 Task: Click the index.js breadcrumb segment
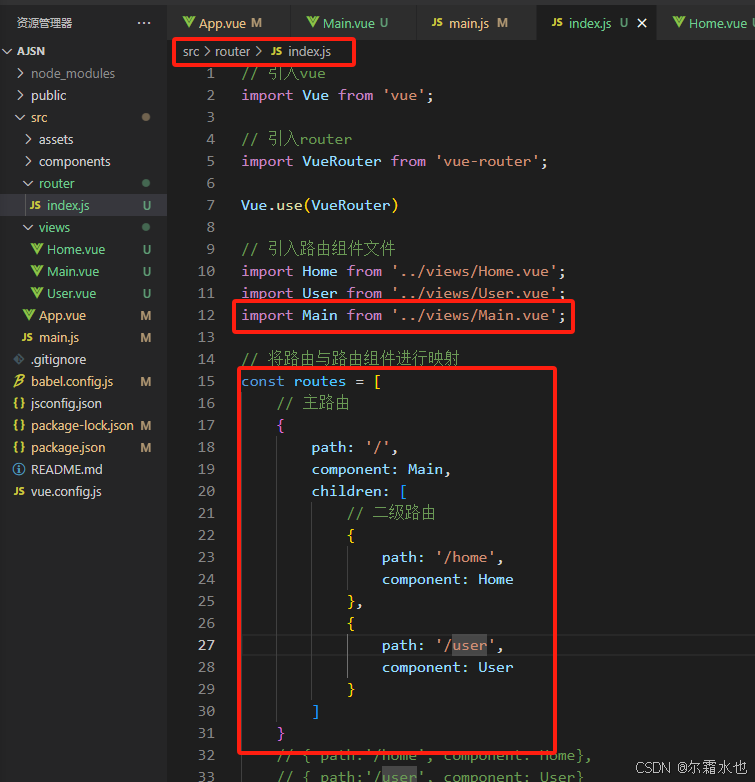point(301,51)
